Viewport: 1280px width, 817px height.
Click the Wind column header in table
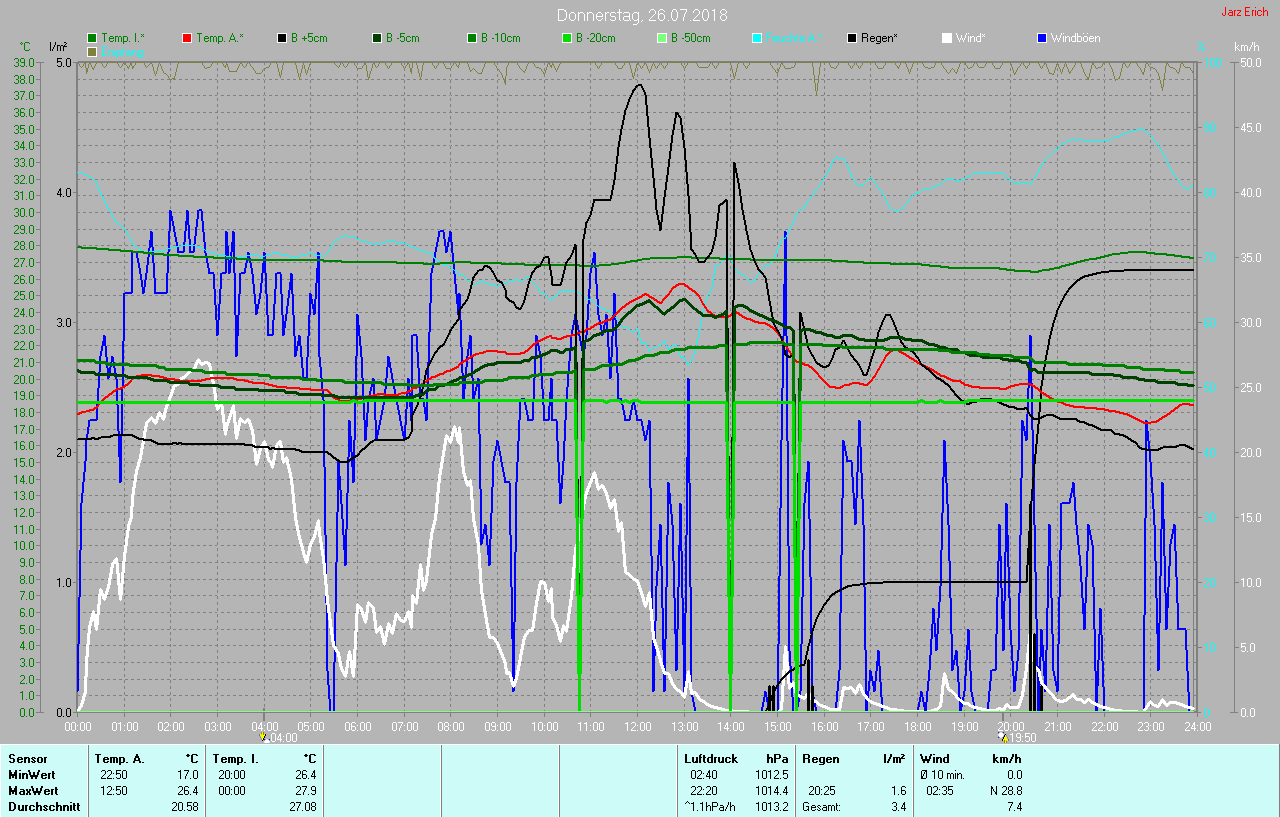[x=935, y=759]
